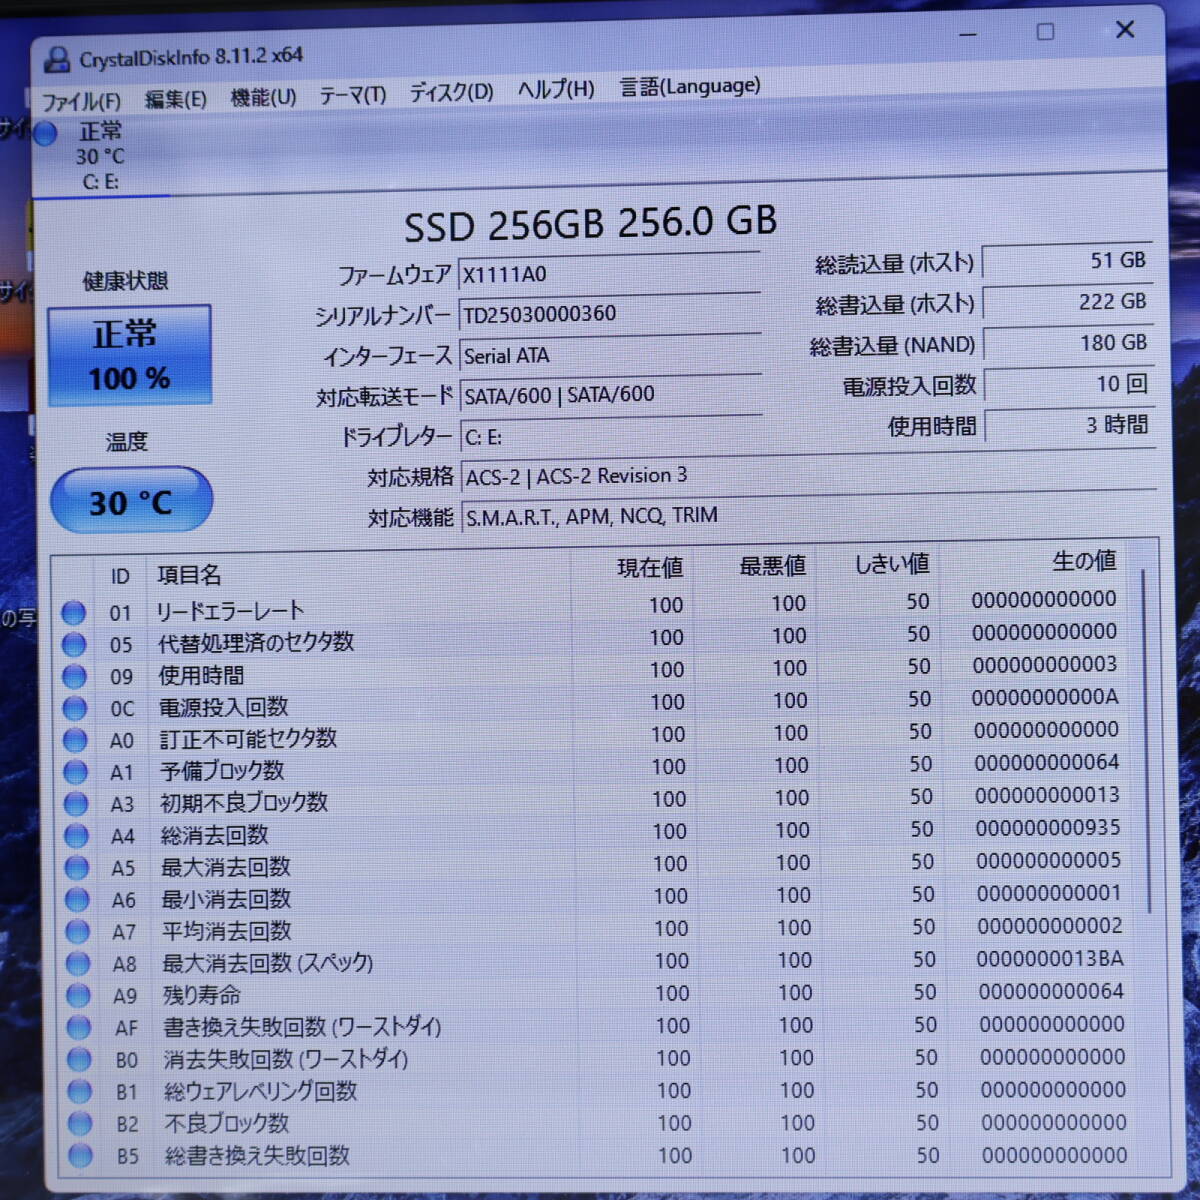Click the SMART list vertical scrollbar
The image size is (1200, 1200).
point(1146,740)
